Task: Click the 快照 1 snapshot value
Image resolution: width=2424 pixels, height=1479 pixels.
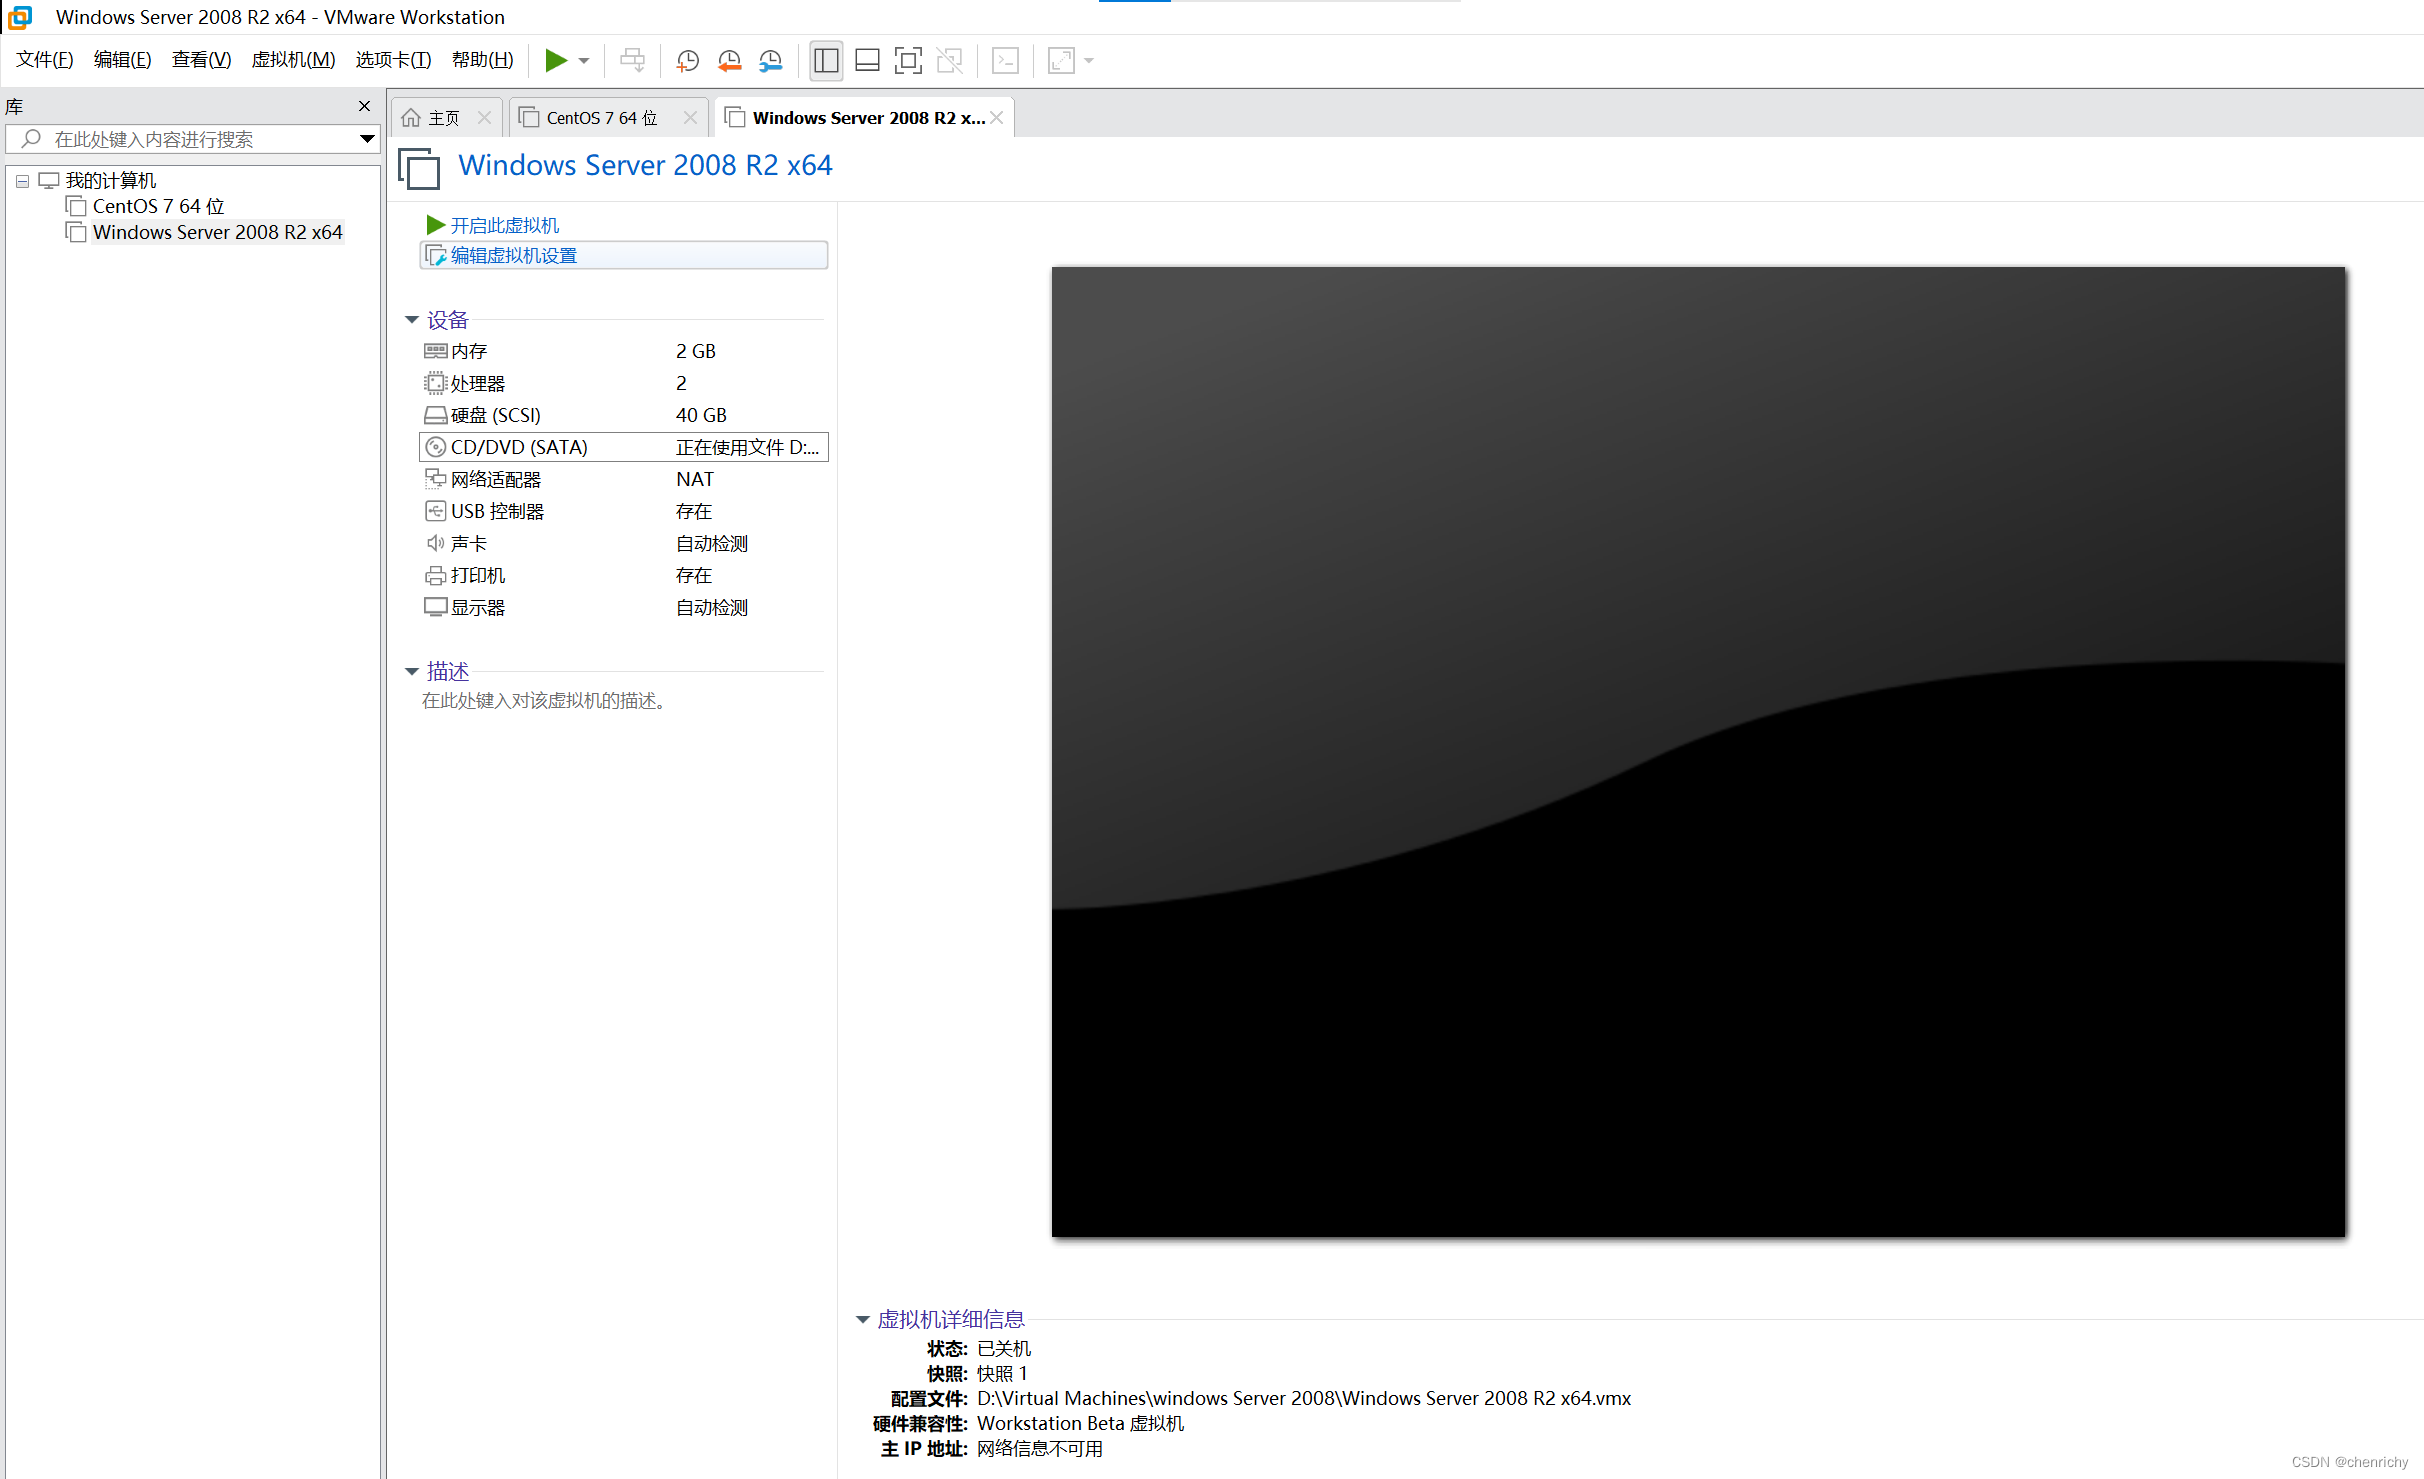Action: tap(1002, 1374)
